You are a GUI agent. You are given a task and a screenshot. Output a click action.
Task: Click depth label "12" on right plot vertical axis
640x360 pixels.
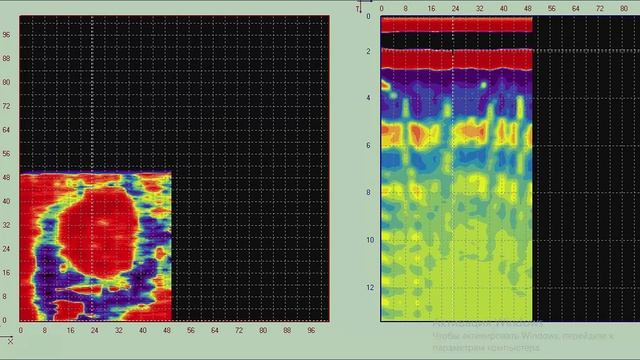click(370, 287)
